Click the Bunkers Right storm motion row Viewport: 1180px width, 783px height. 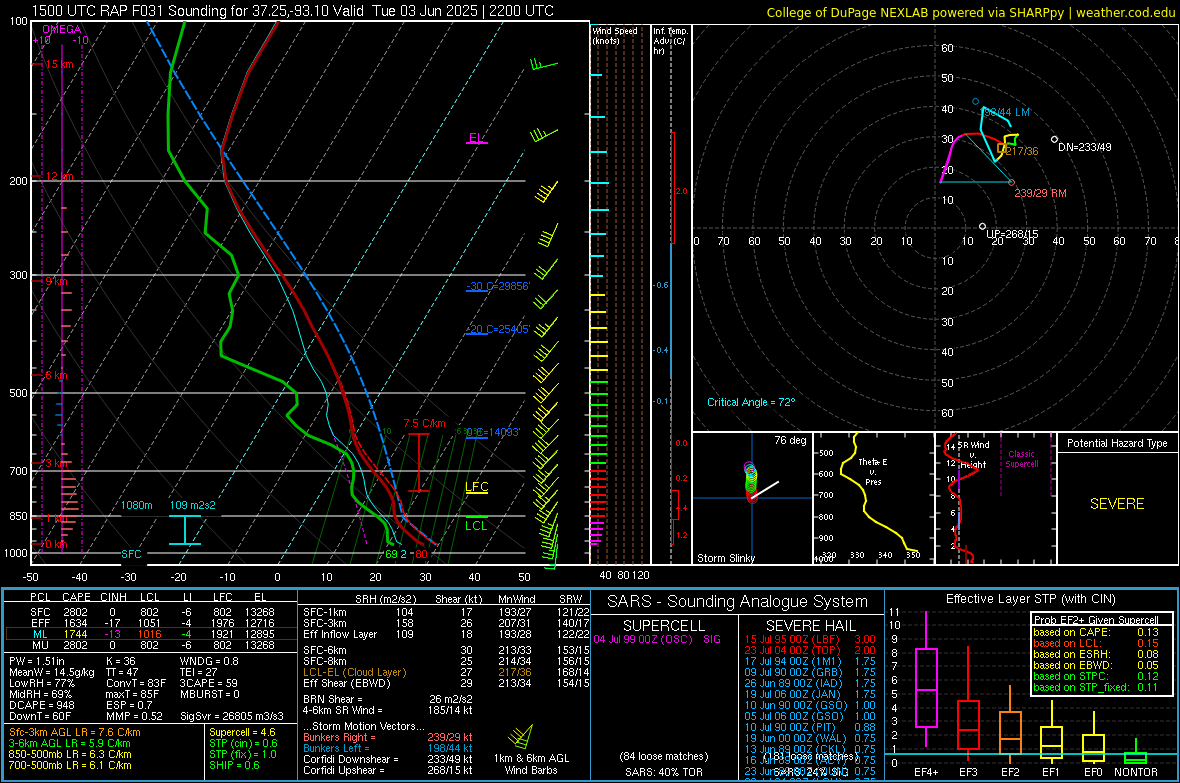coord(388,737)
